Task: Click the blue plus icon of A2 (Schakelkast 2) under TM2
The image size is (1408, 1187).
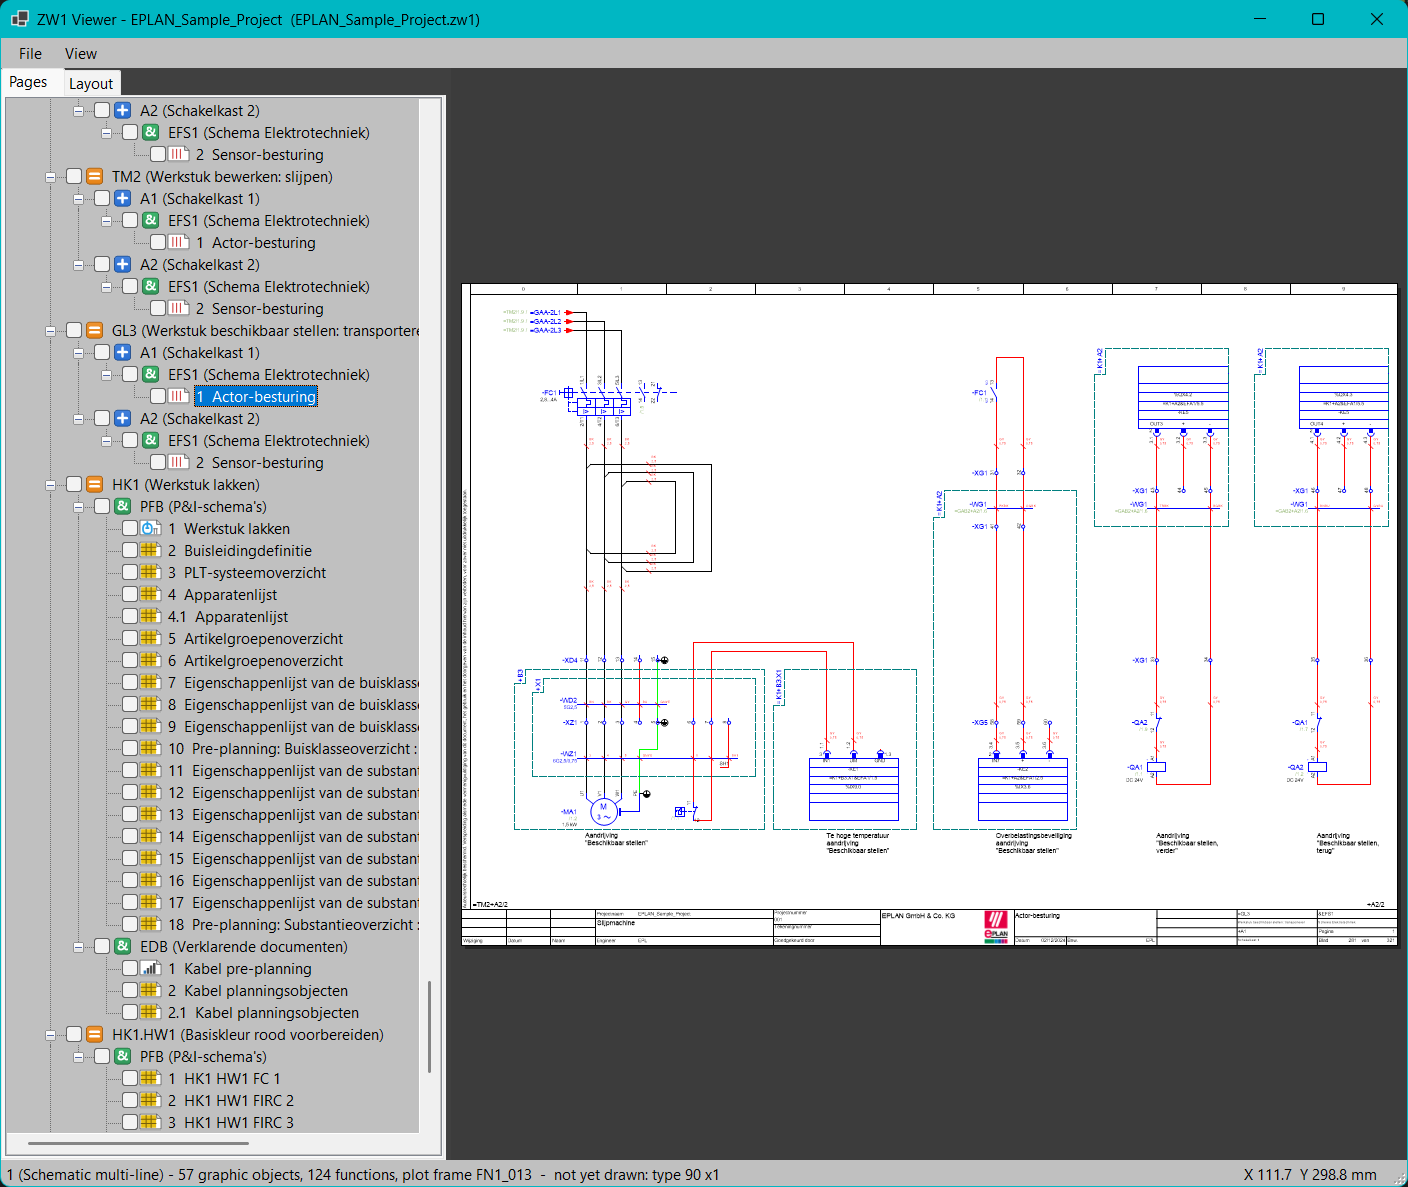Action: coord(122,265)
